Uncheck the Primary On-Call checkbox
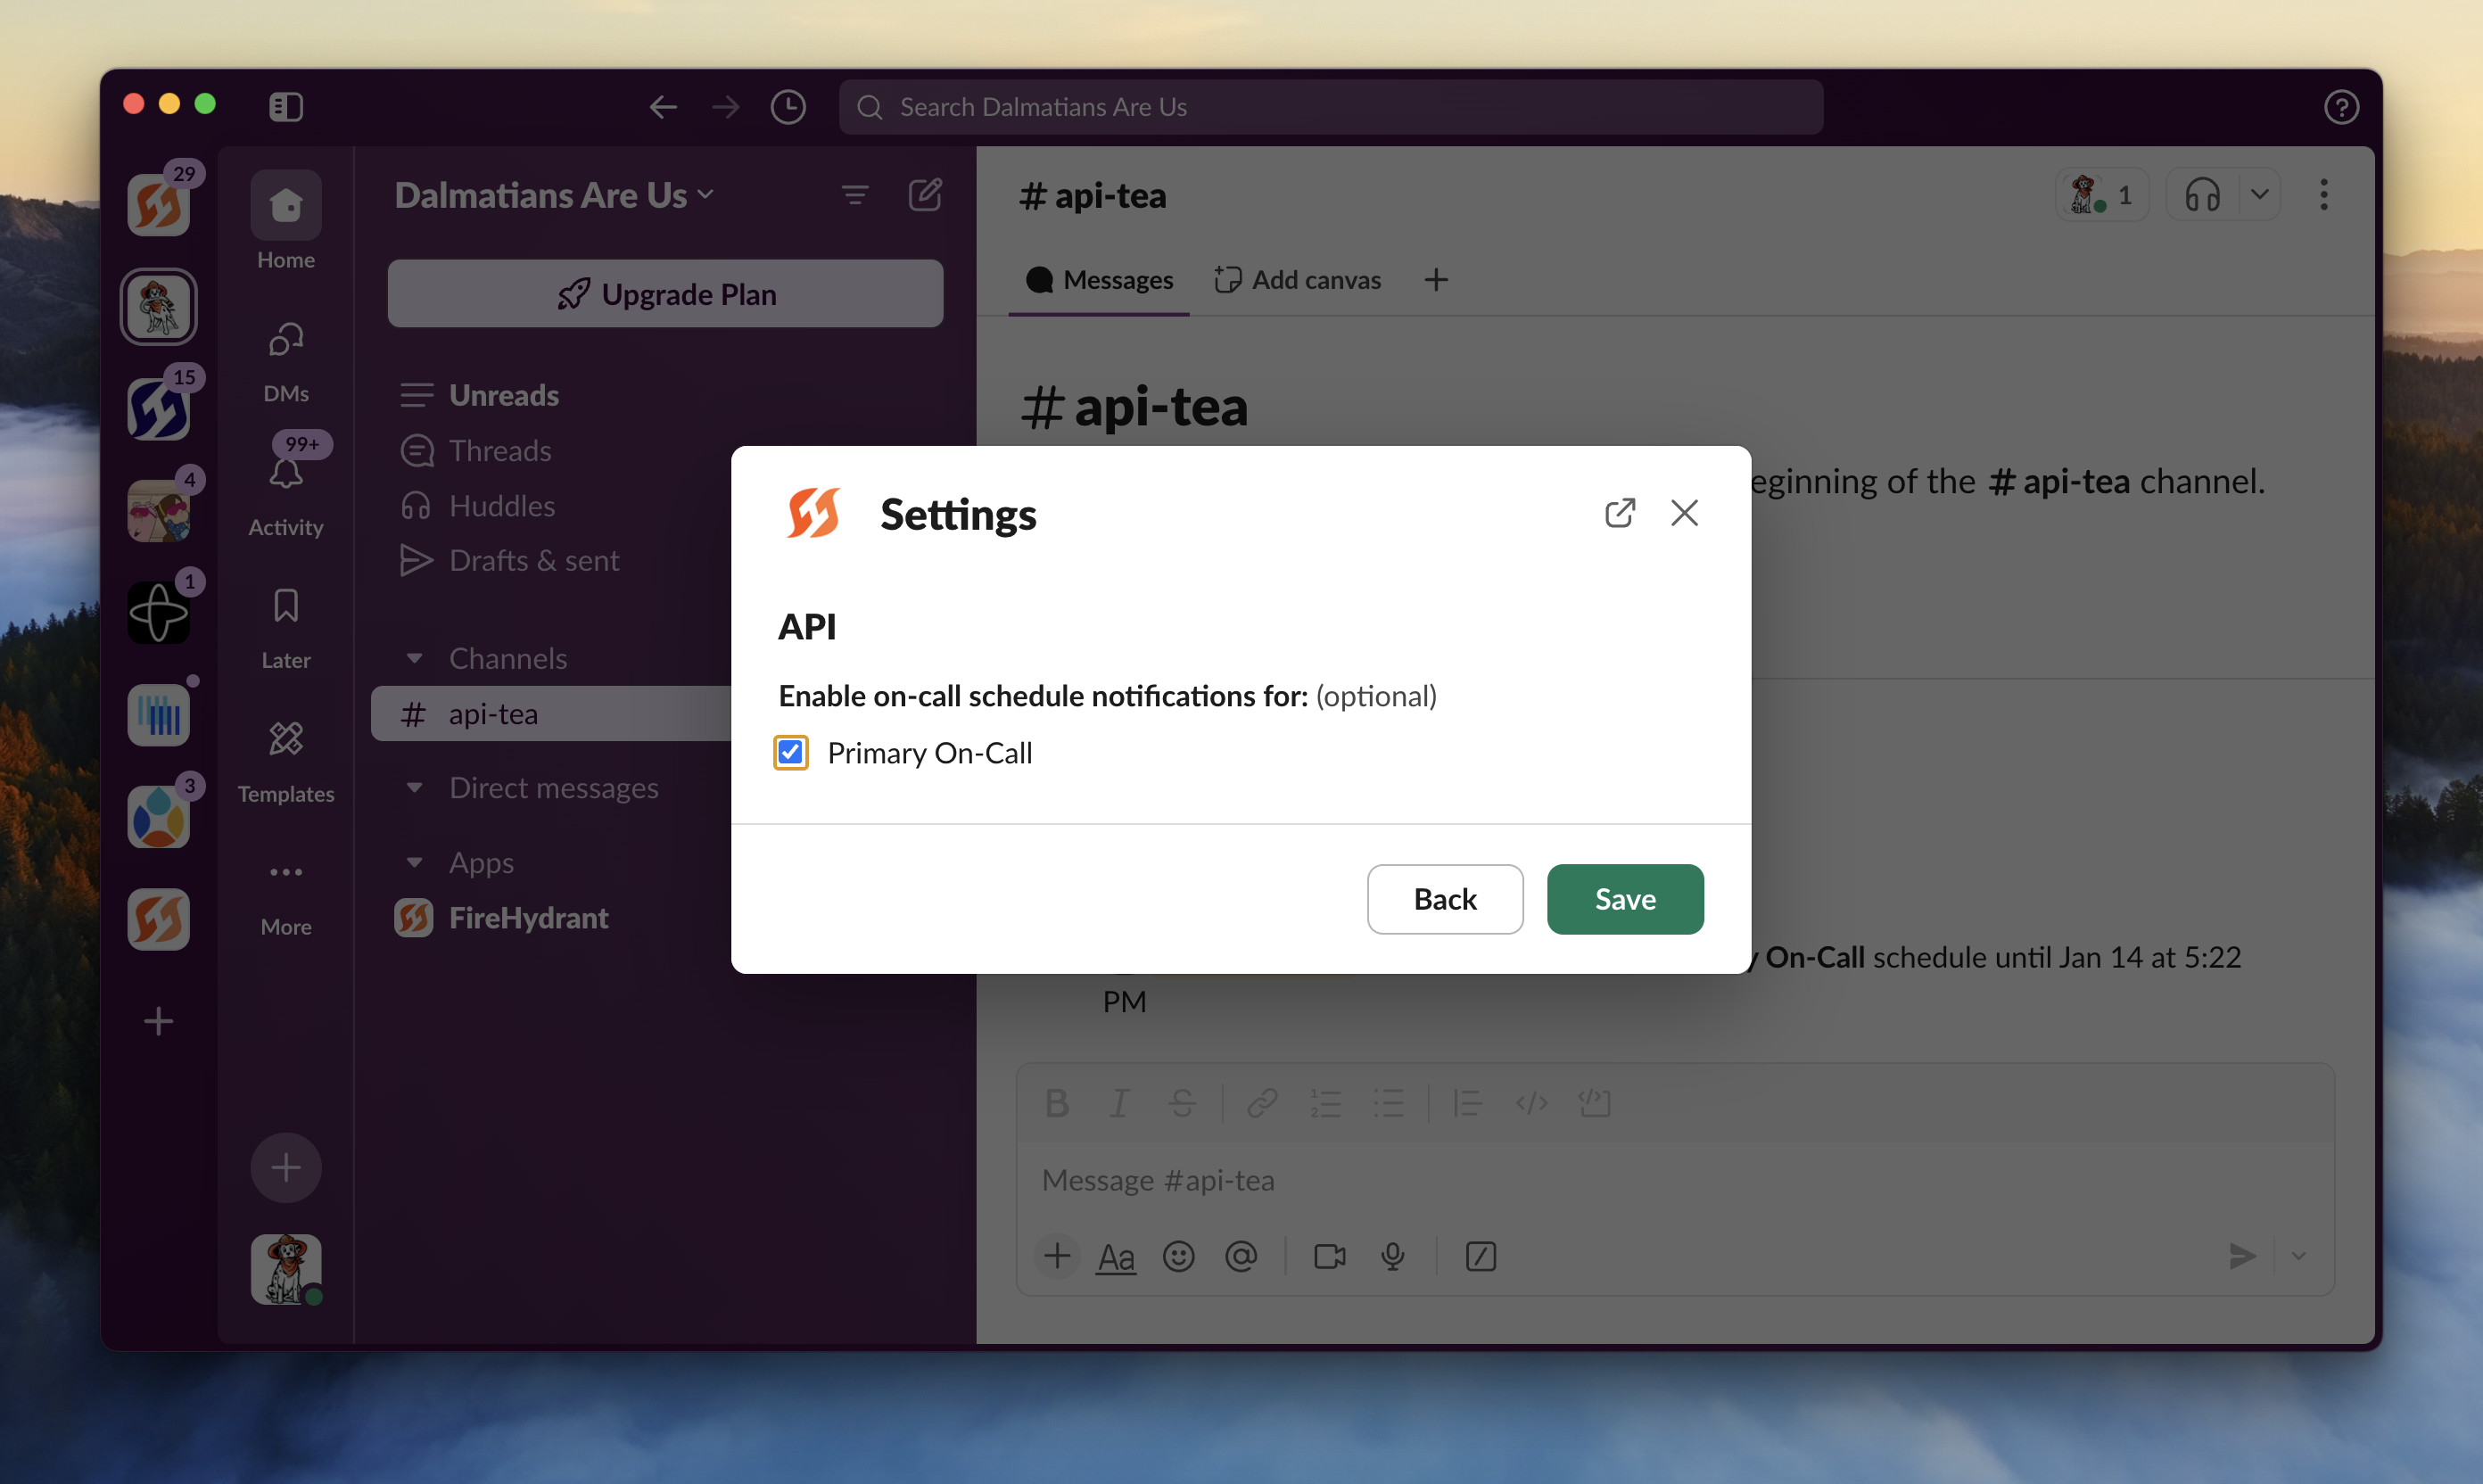This screenshot has height=1484, width=2483. point(791,753)
